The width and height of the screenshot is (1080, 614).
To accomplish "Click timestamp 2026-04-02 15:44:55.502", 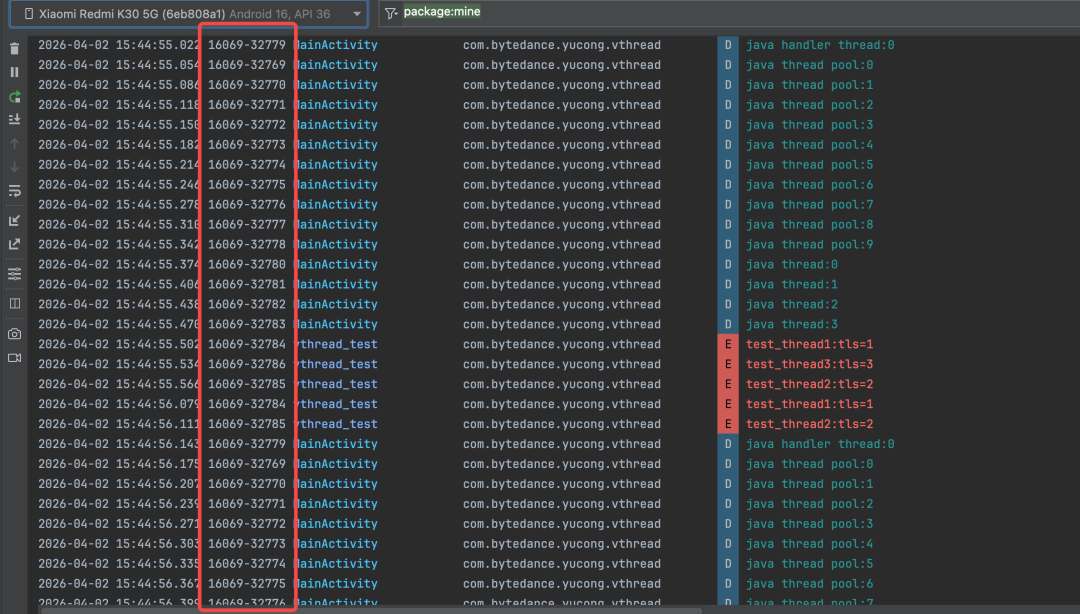I will [118, 345].
